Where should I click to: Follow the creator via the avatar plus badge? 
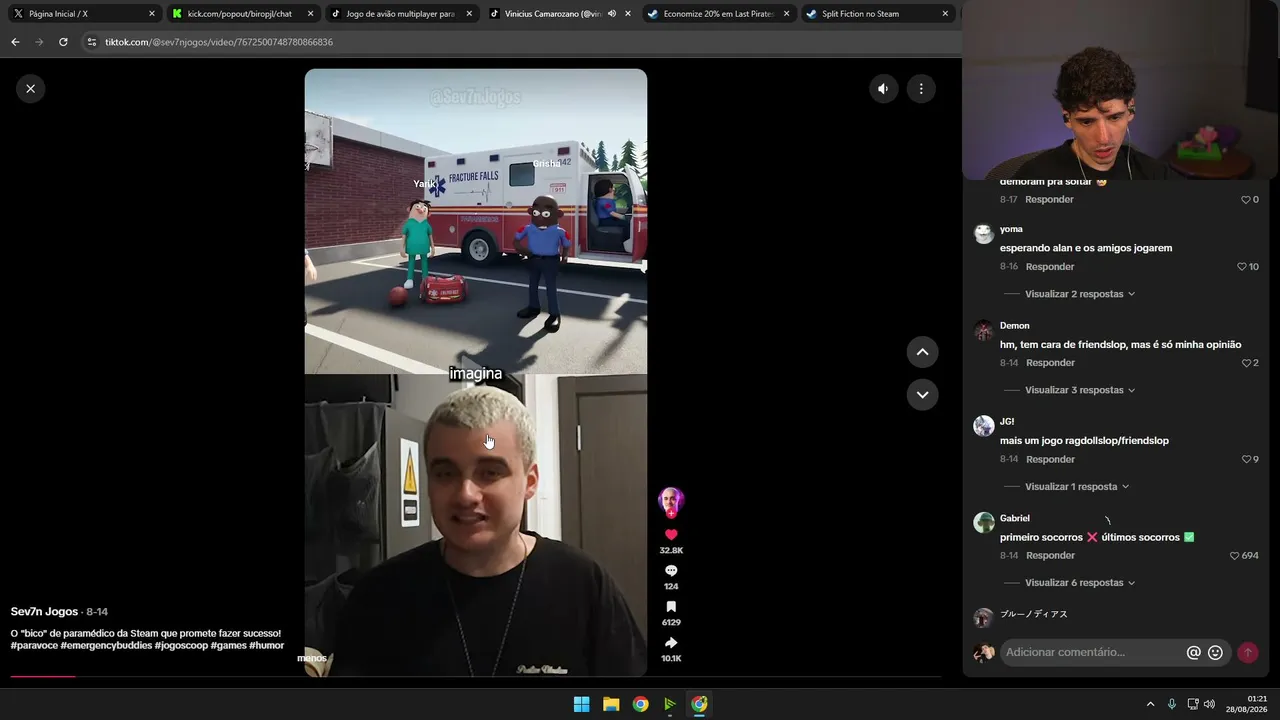point(671,514)
